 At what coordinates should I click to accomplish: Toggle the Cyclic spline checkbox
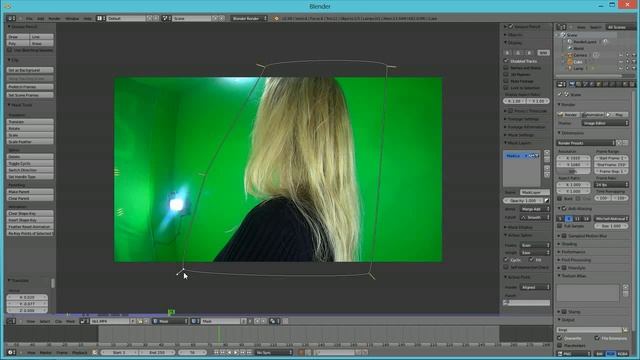(506, 260)
